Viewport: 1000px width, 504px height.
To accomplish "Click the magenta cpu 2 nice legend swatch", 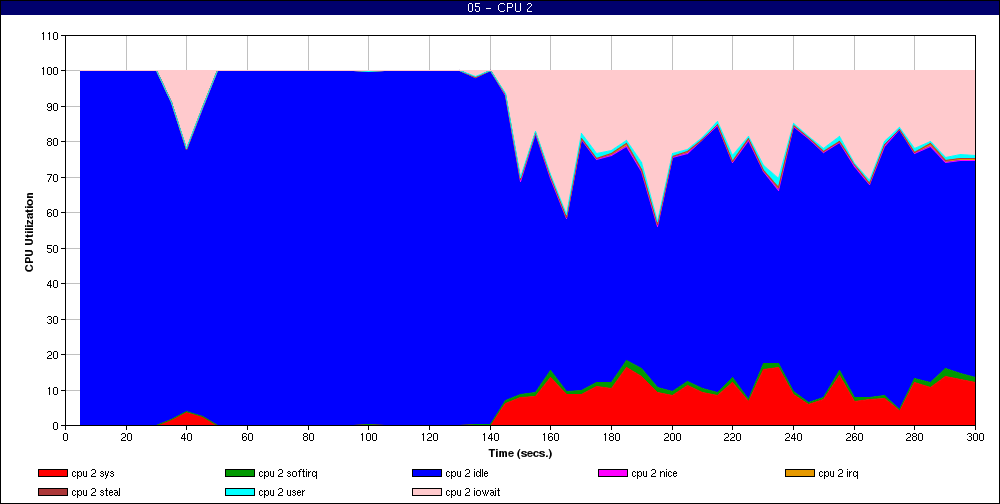I will pyautogui.click(x=612, y=473).
